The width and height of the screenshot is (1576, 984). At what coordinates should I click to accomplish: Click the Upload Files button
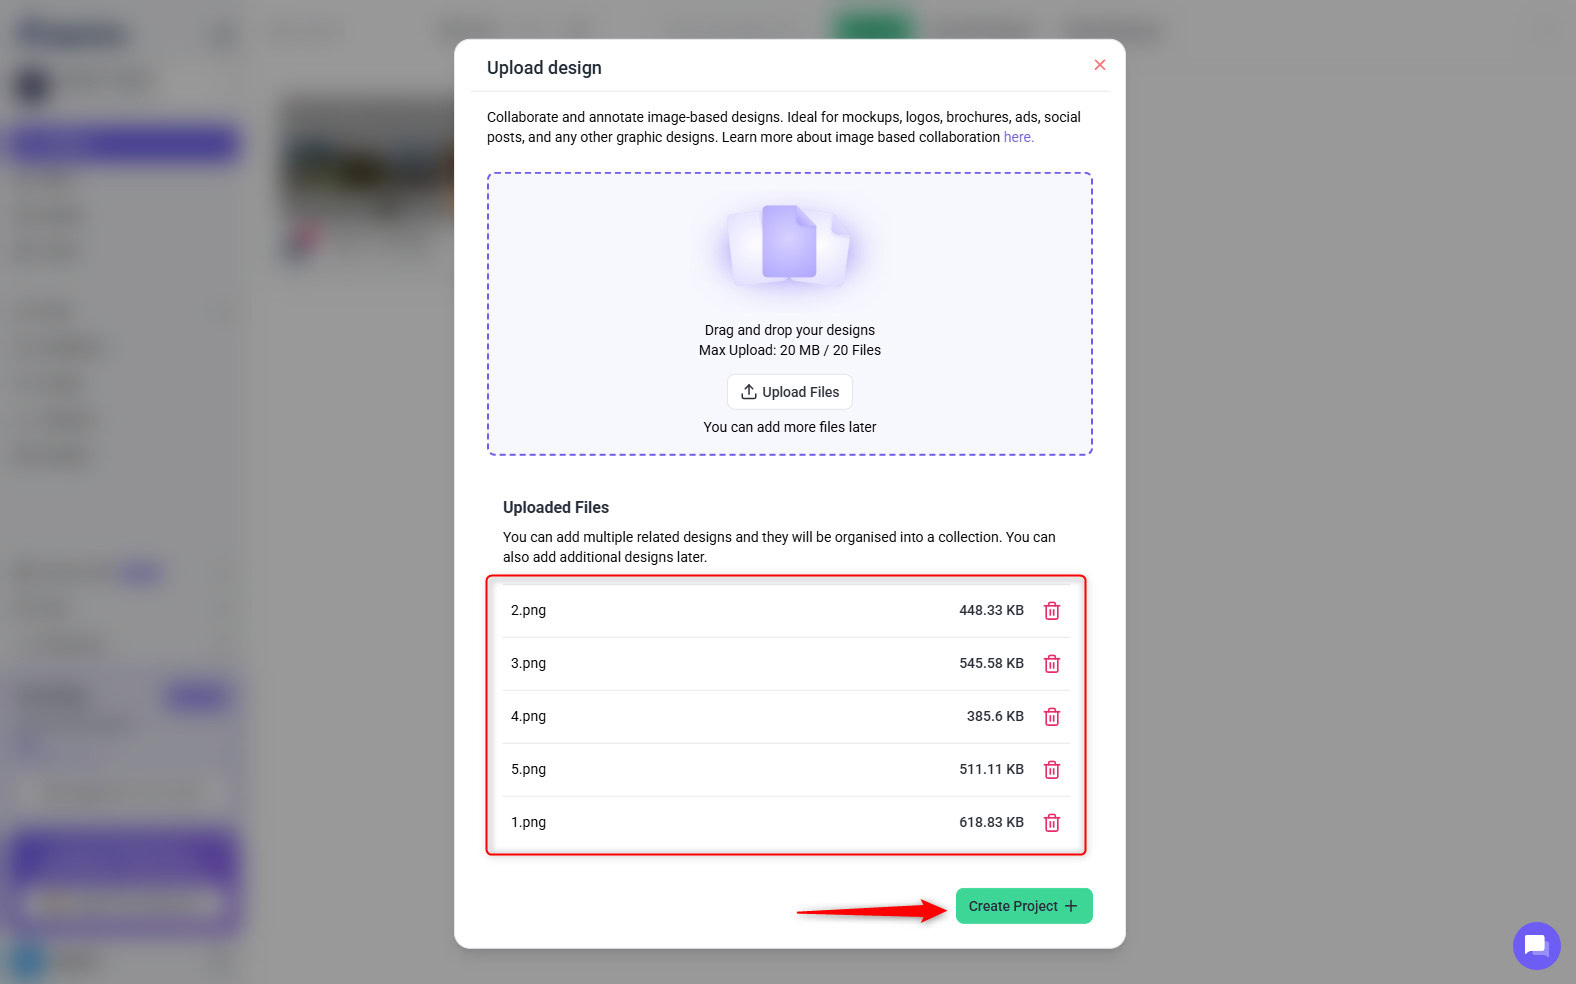click(789, 392)
